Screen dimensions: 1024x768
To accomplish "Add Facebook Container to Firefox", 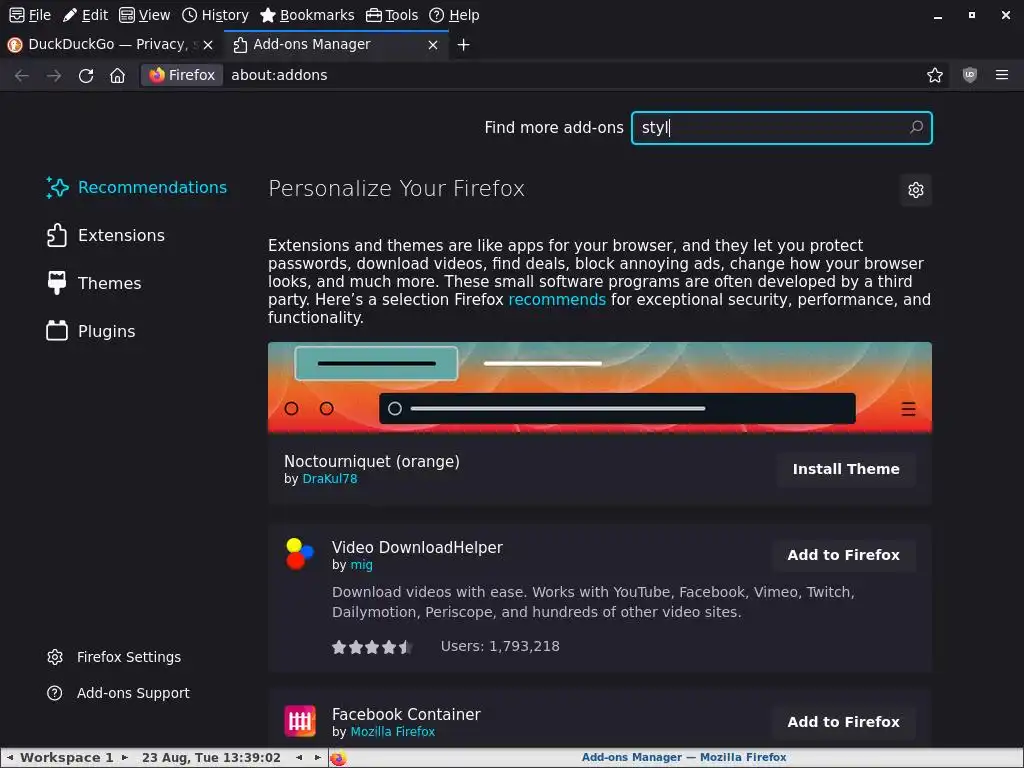I will pyautogui.click(x=843, y=722).
